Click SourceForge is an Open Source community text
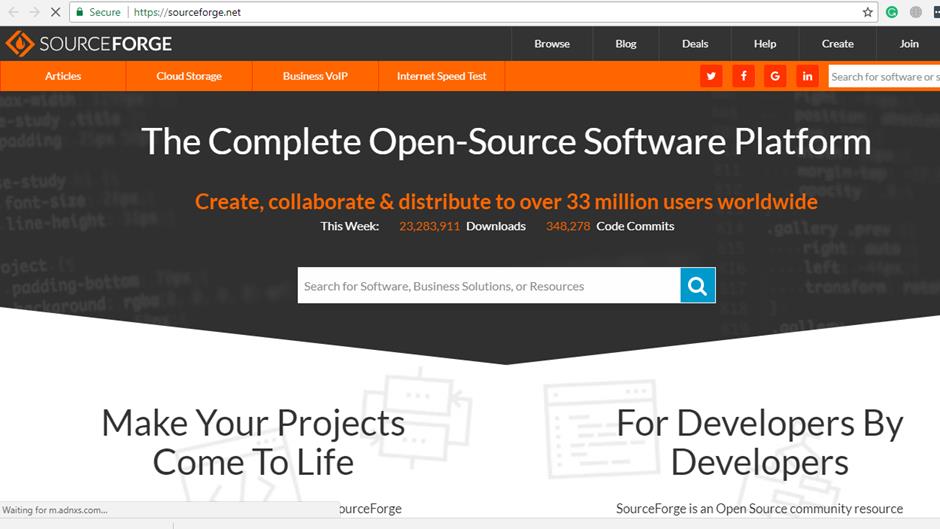 (760, 509)
